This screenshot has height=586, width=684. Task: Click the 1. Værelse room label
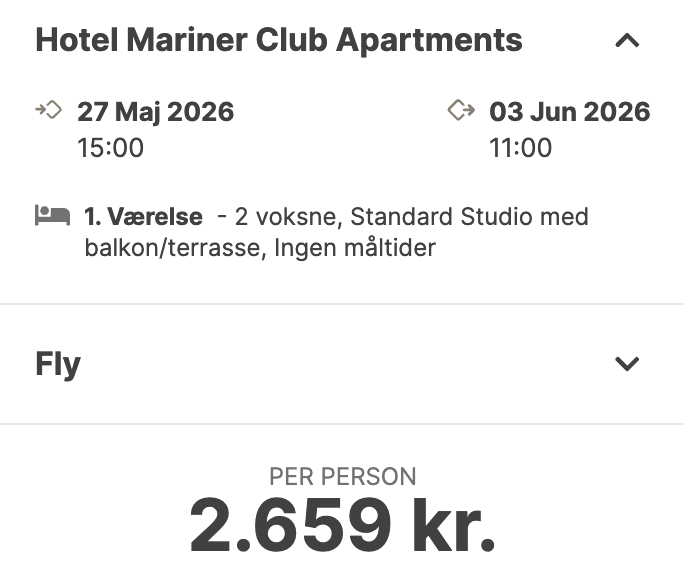143,216
